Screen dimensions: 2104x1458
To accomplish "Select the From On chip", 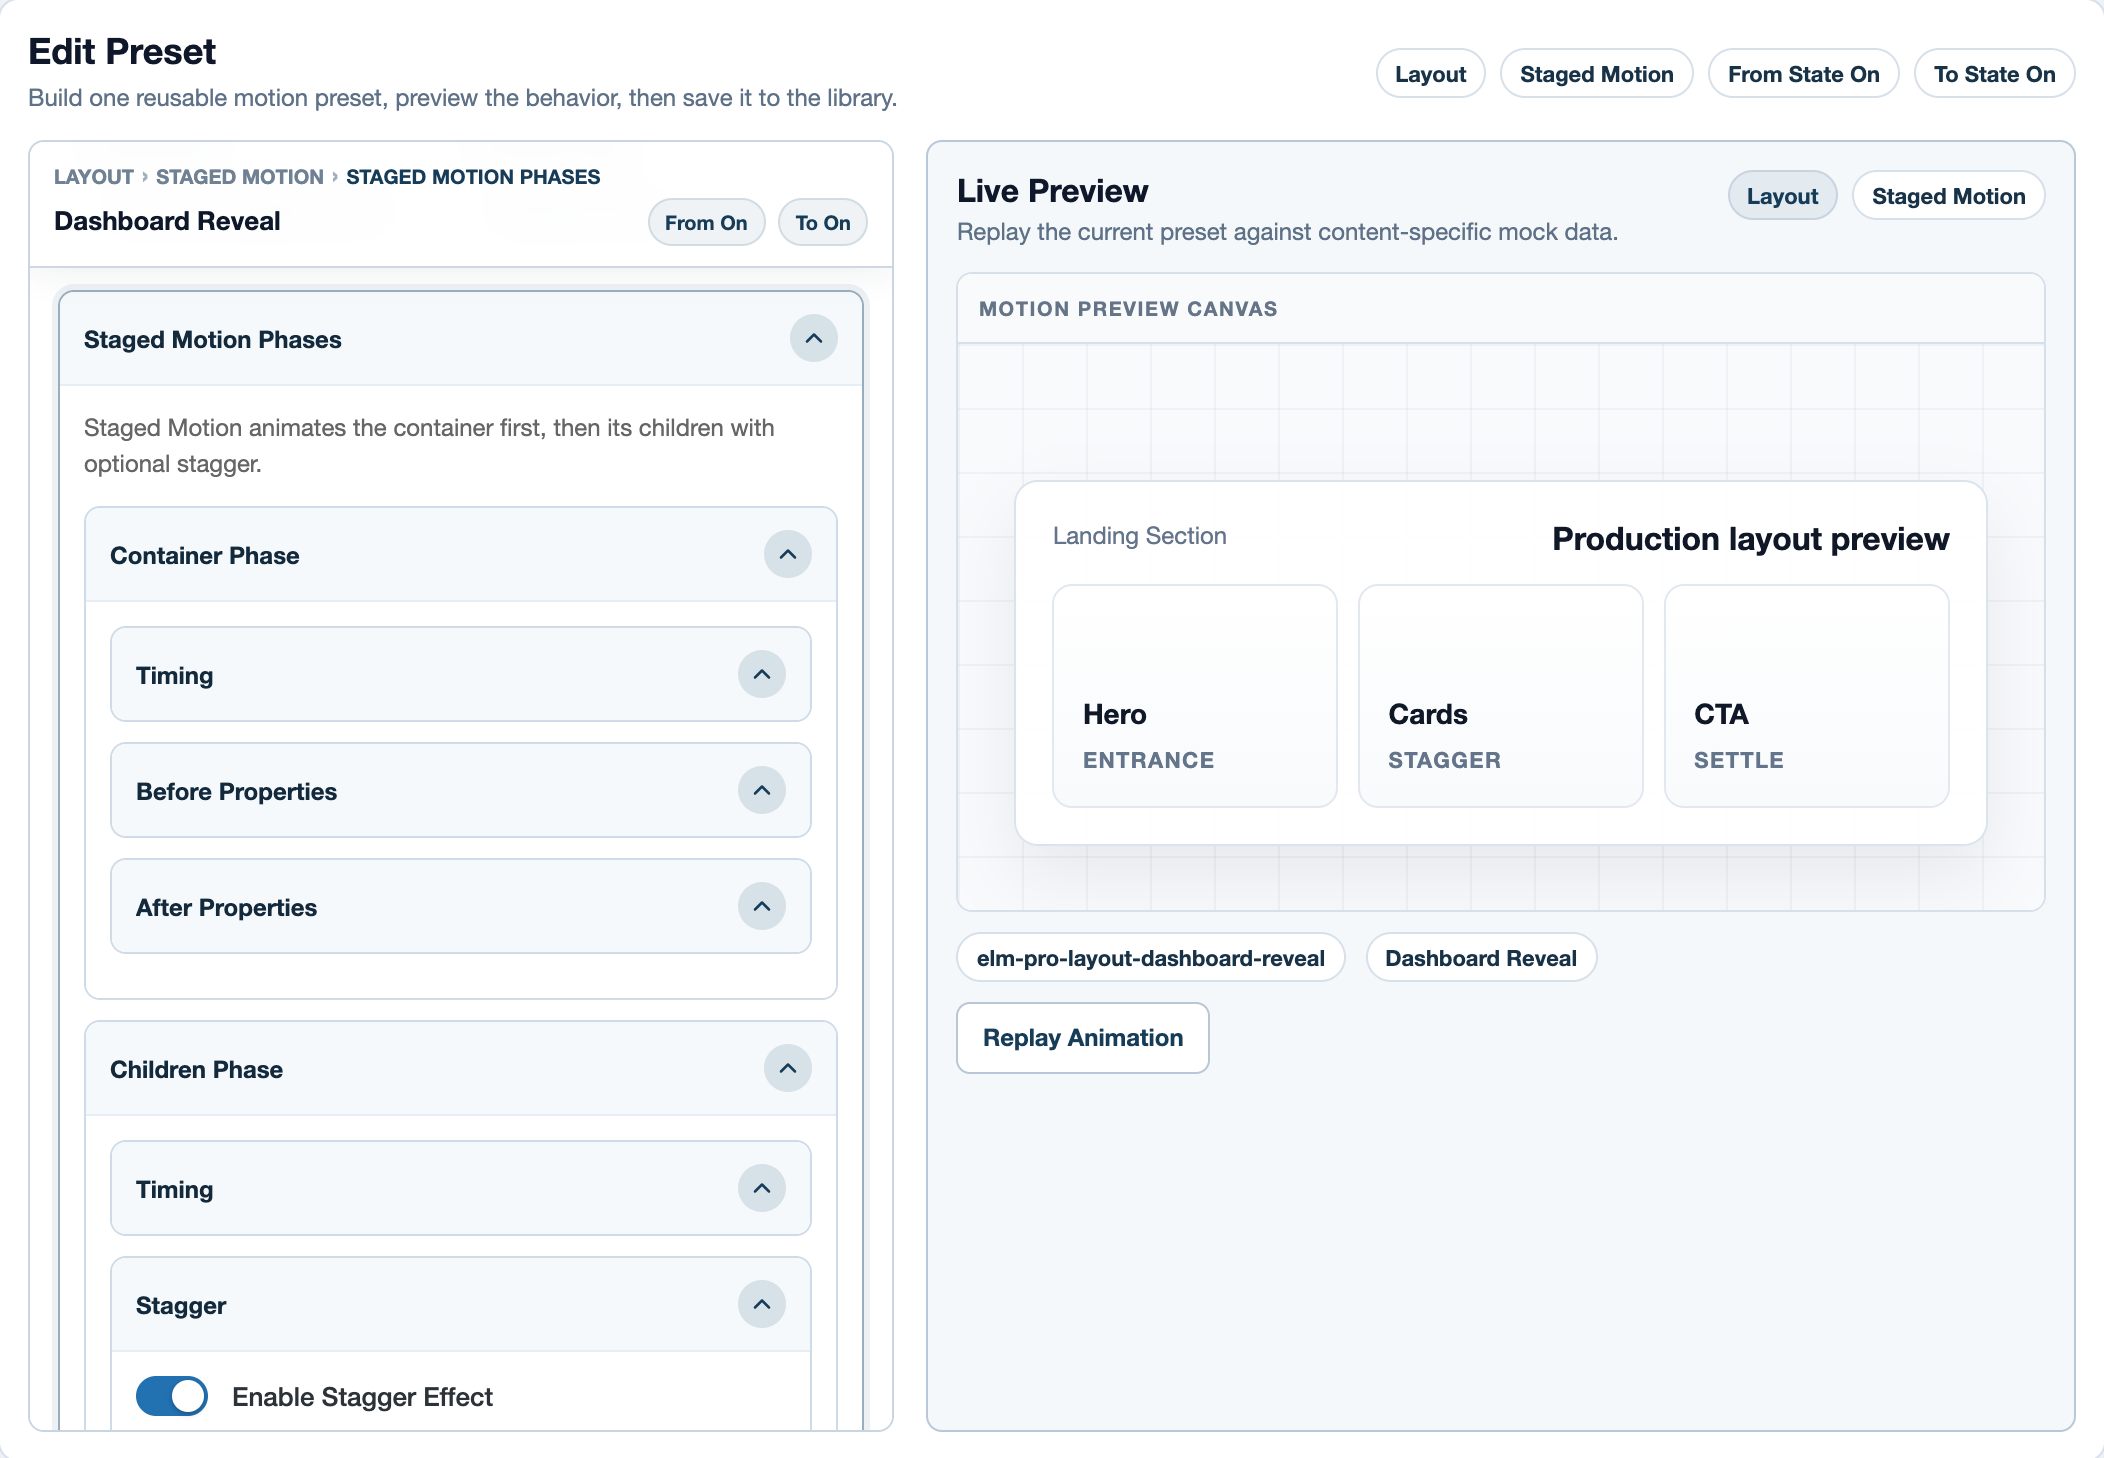I will point(706,222).
